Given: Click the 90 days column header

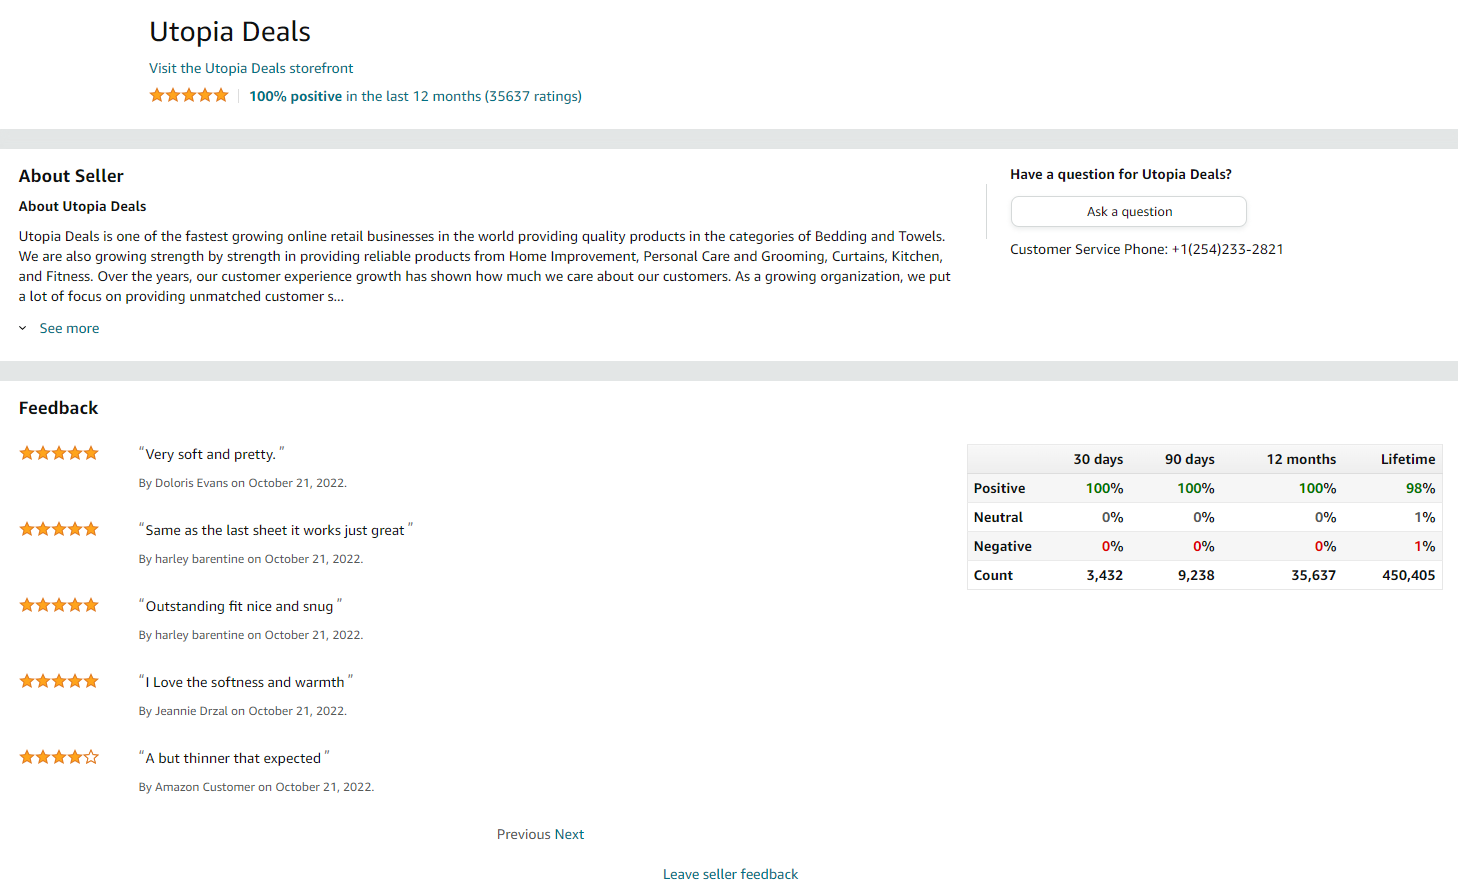Looking at the screenshot, I should tap(1189, 459).
